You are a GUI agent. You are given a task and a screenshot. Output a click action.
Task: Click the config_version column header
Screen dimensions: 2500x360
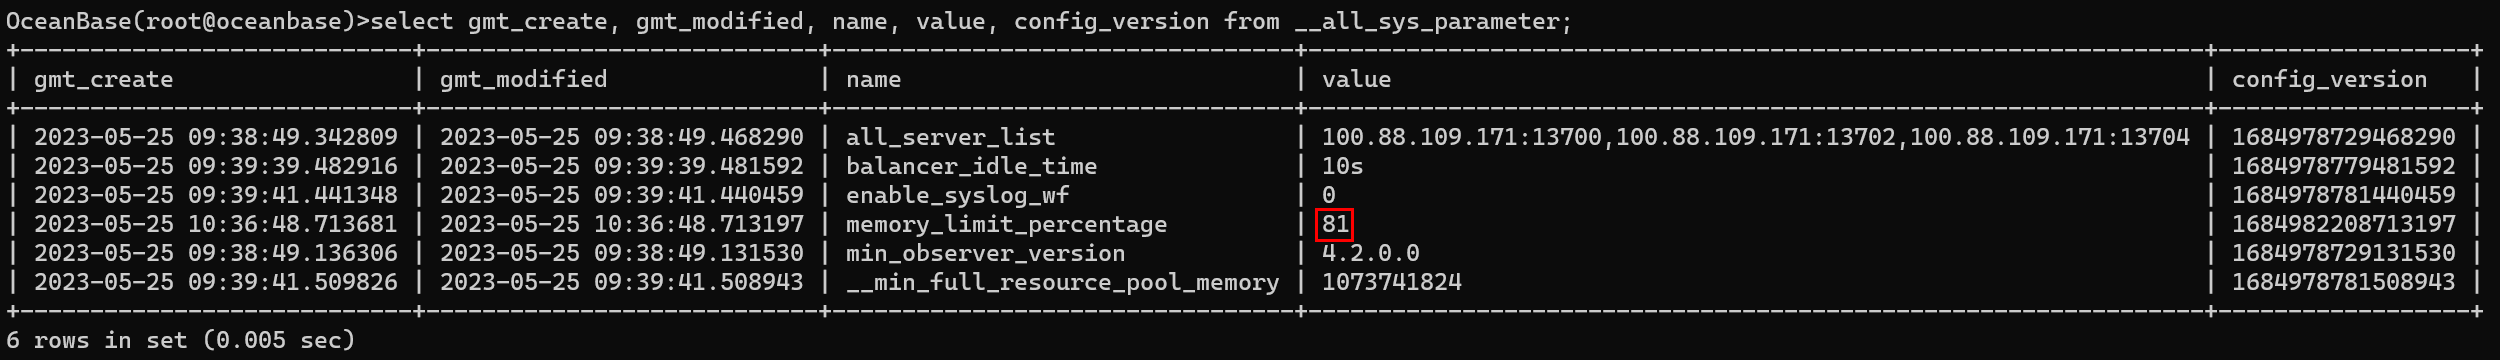click(2329, 80)
